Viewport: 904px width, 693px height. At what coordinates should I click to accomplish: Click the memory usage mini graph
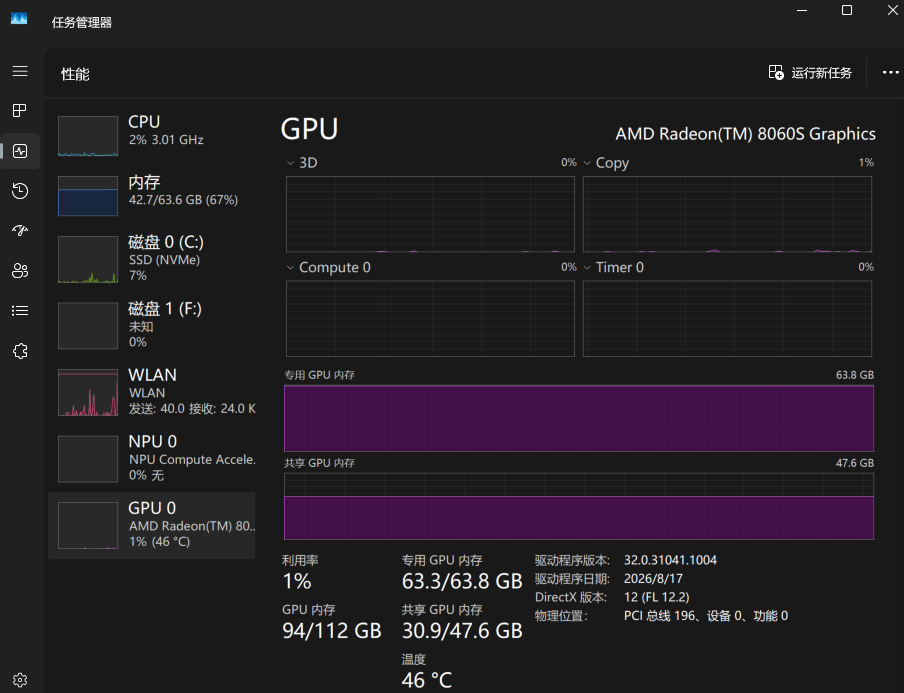pyautogui.click(x=88, y=196)
